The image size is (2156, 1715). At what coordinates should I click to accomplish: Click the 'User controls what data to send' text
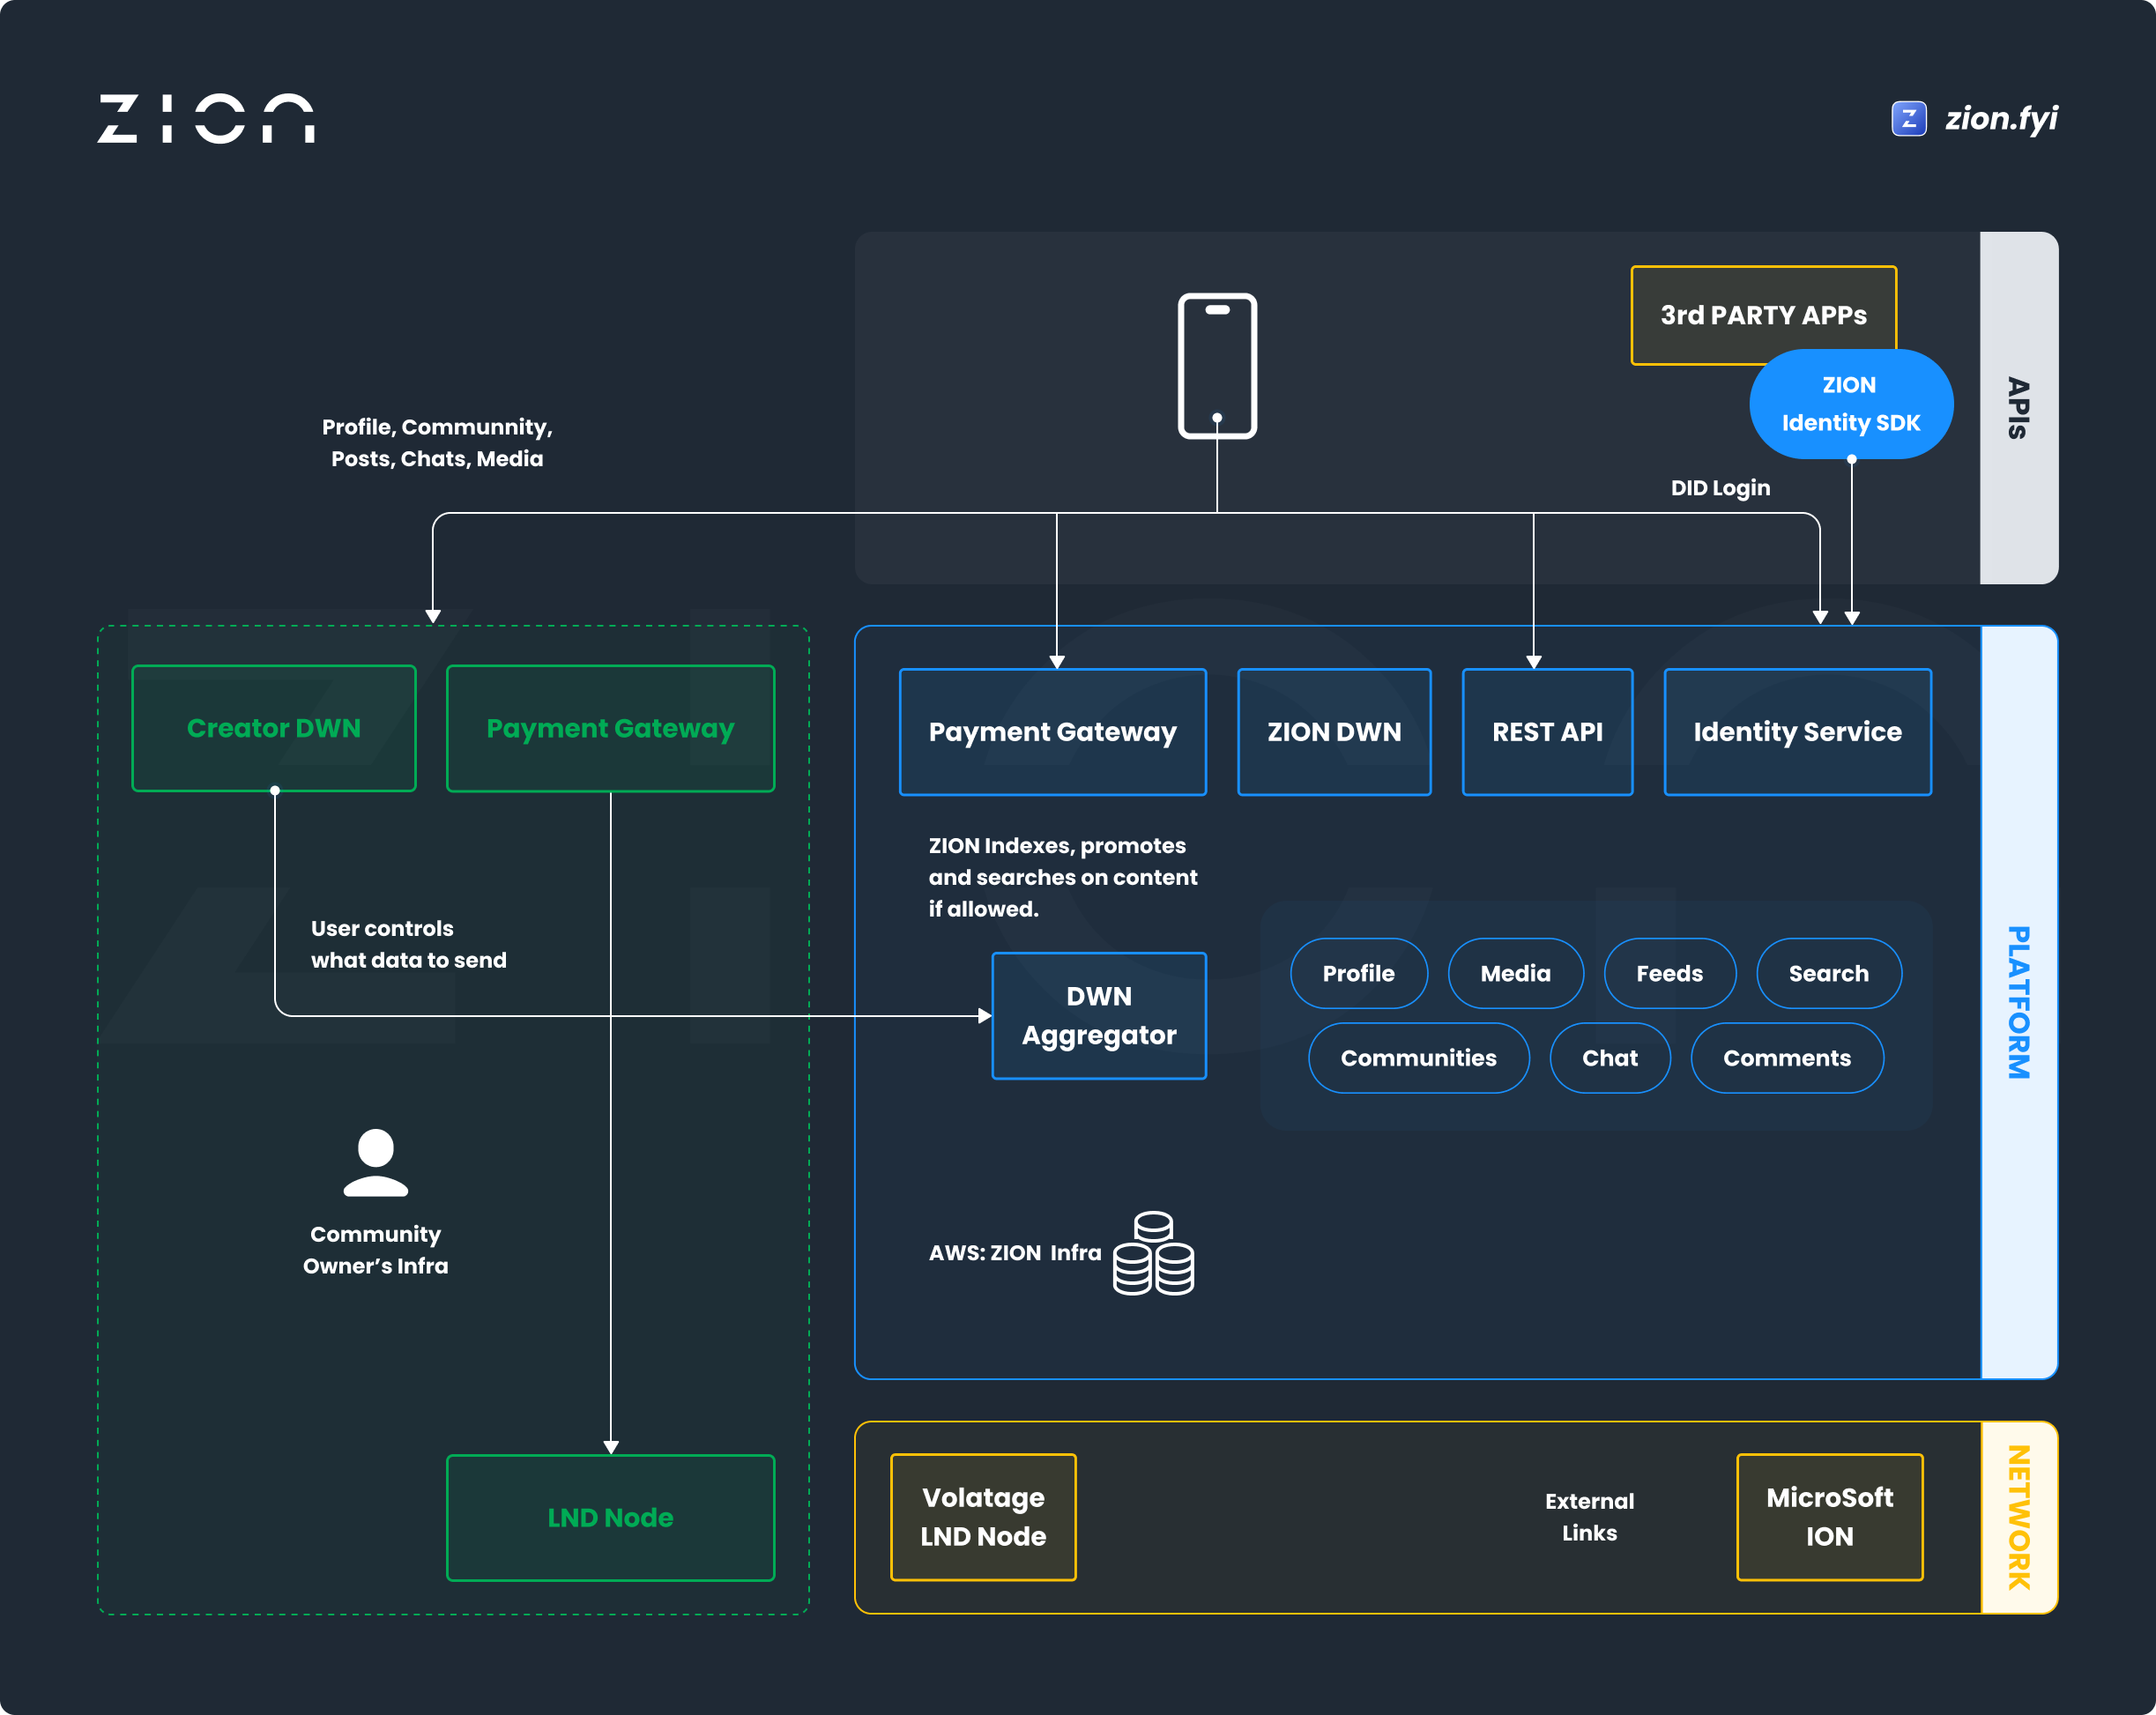pos(408,944)
